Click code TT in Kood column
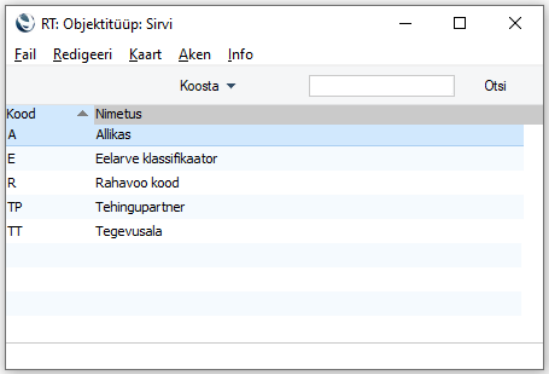This screenshot has height=375, width=549. click(15, 231)
